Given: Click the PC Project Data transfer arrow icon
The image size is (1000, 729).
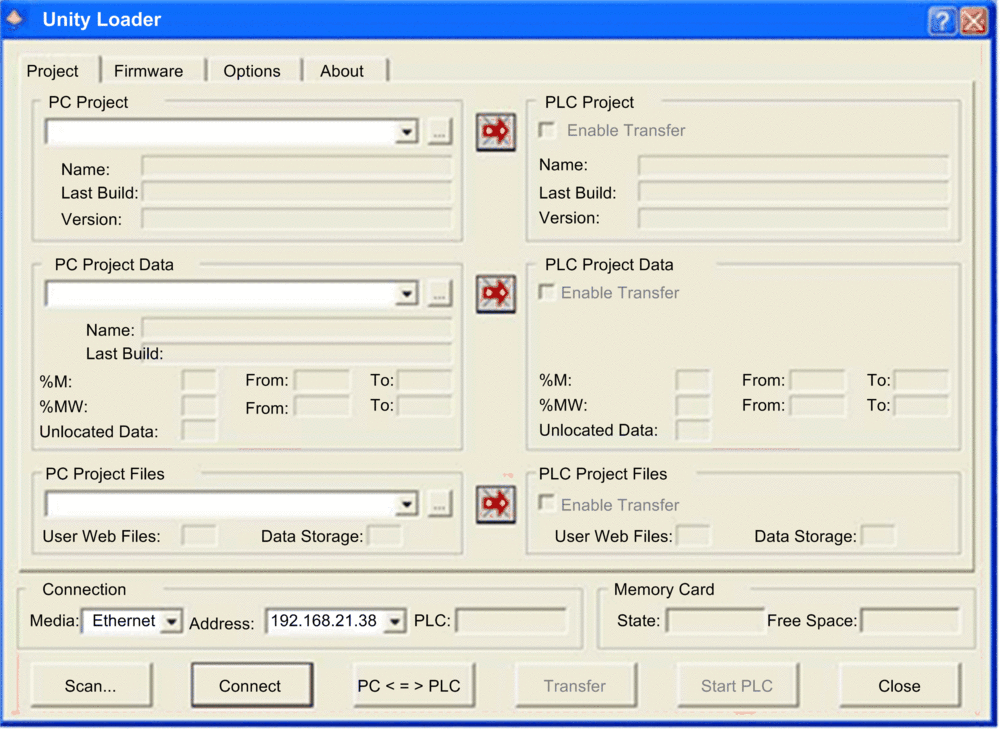Looking at the screenshot, I should [x=495, y=294].
